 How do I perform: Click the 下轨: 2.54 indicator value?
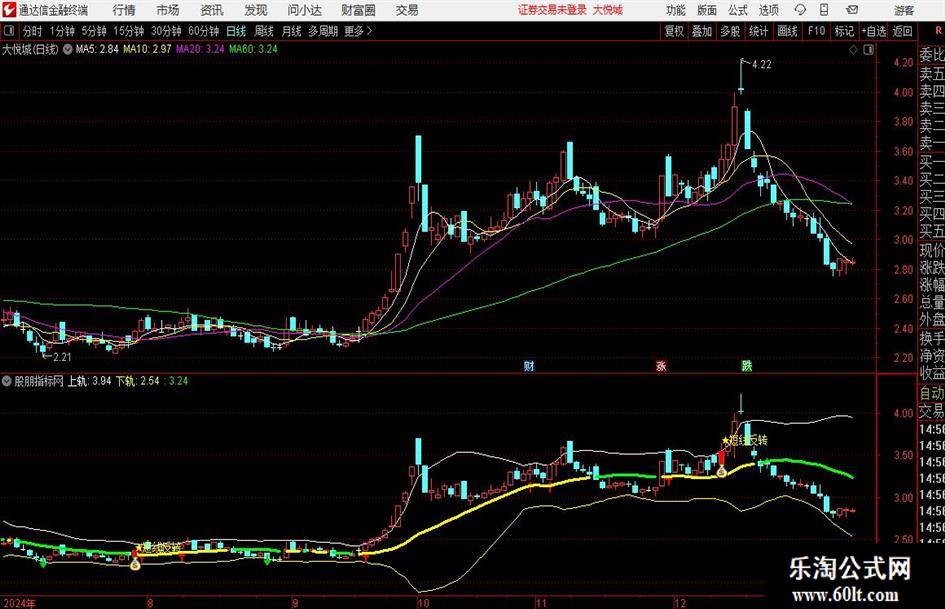[x=137, y=381]
